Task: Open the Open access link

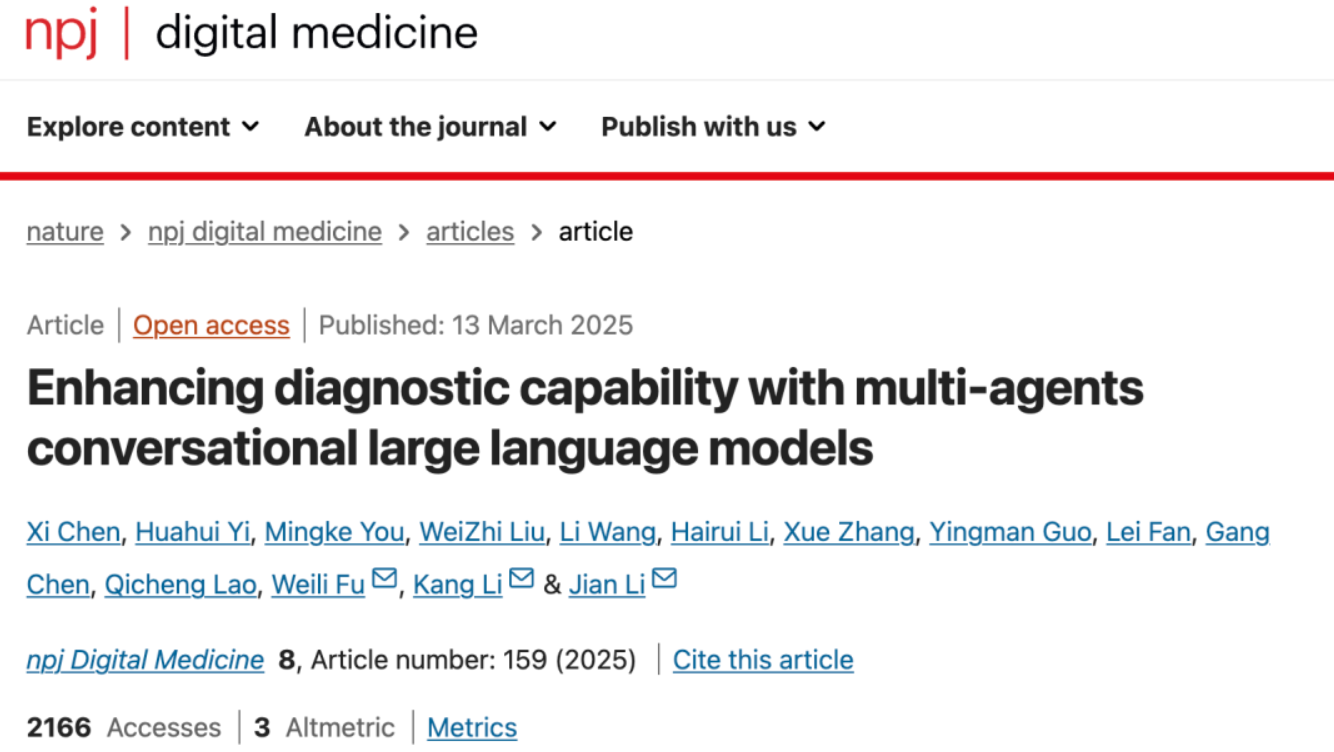Action: pos(211,326)
